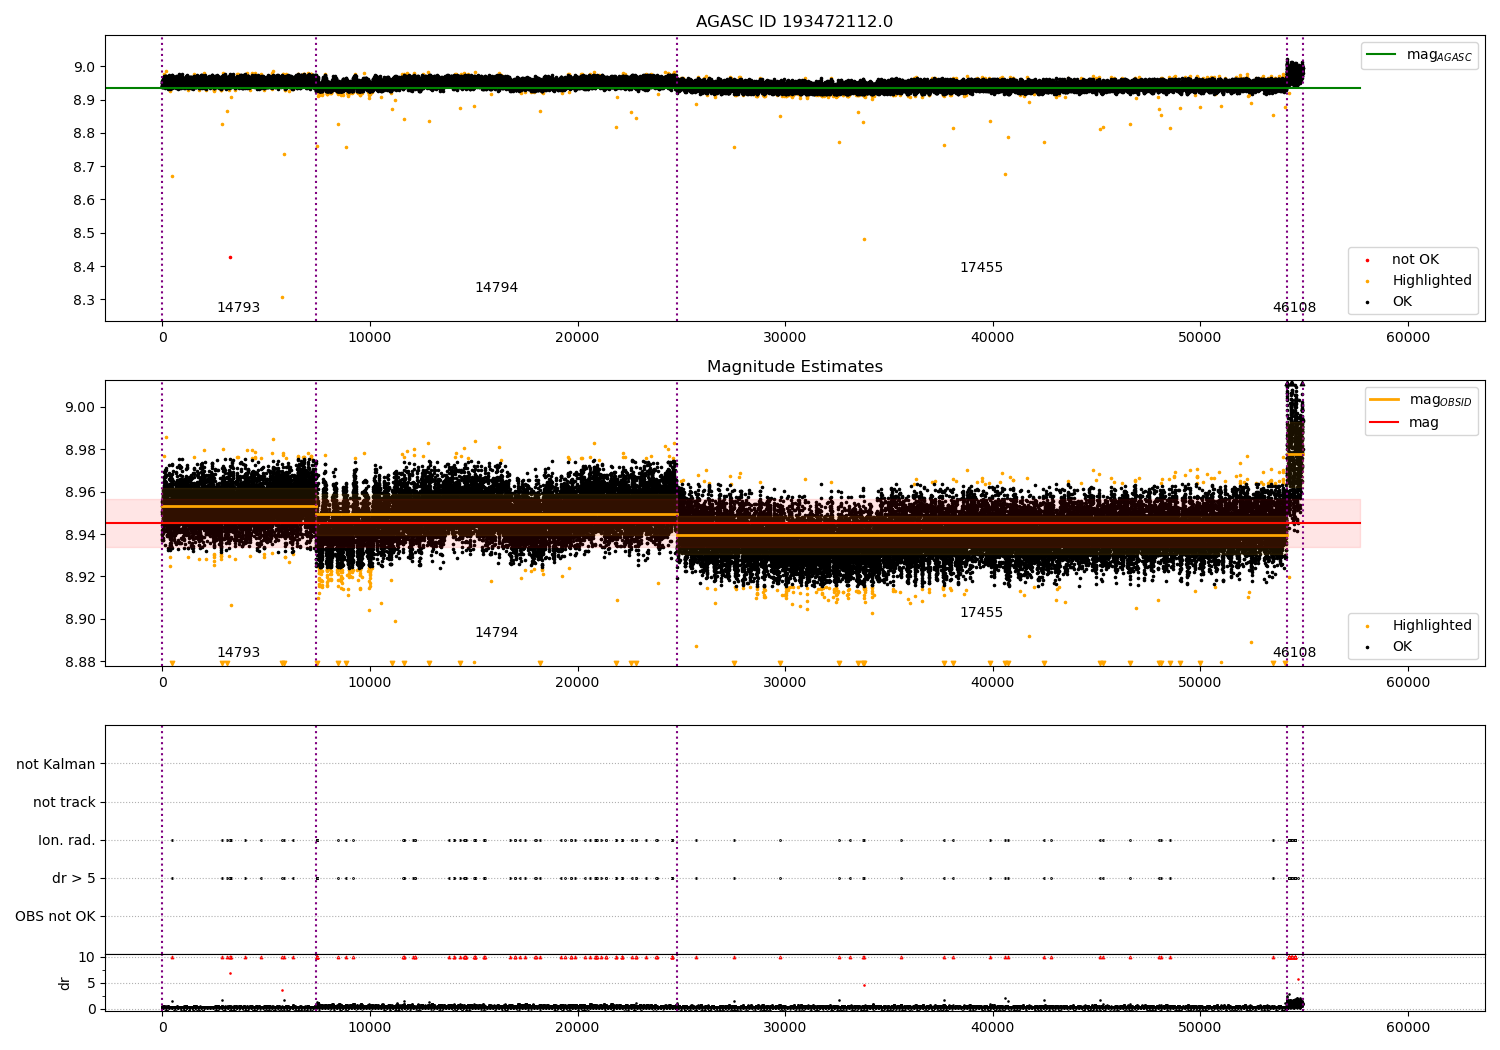Click the 8.92 y-tick in middle plot
This screenshot has height=1050, width=1500.
click(x=80, y=578)
